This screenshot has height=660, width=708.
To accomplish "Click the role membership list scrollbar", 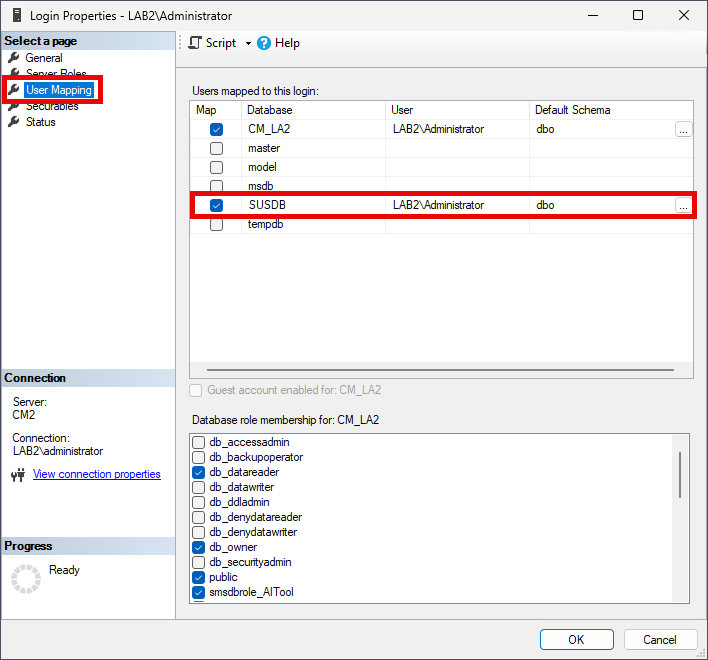I will pos(680,474).
